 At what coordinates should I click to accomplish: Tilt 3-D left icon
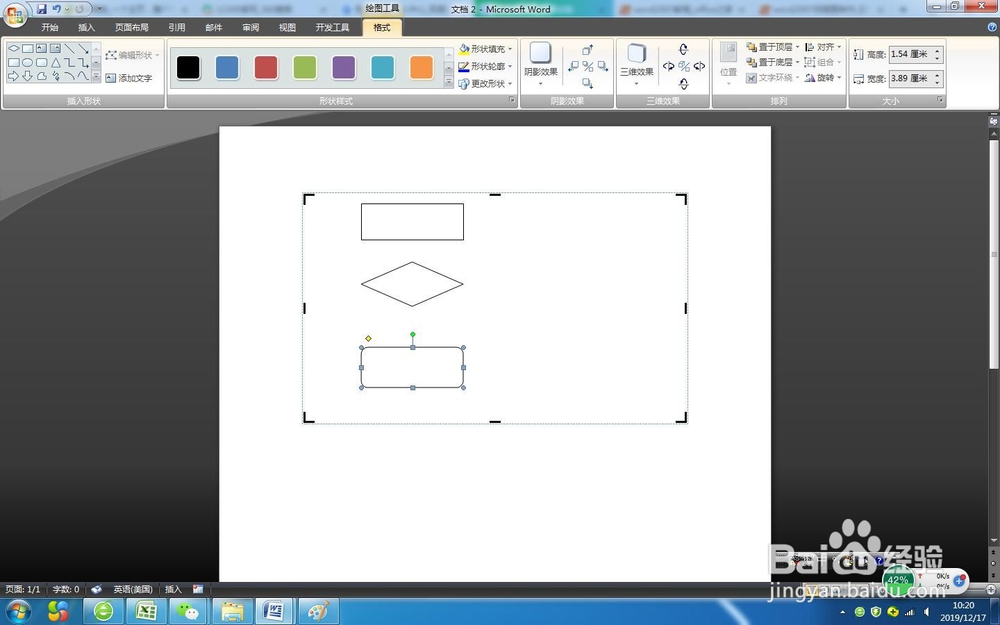(x=668, y=66)
